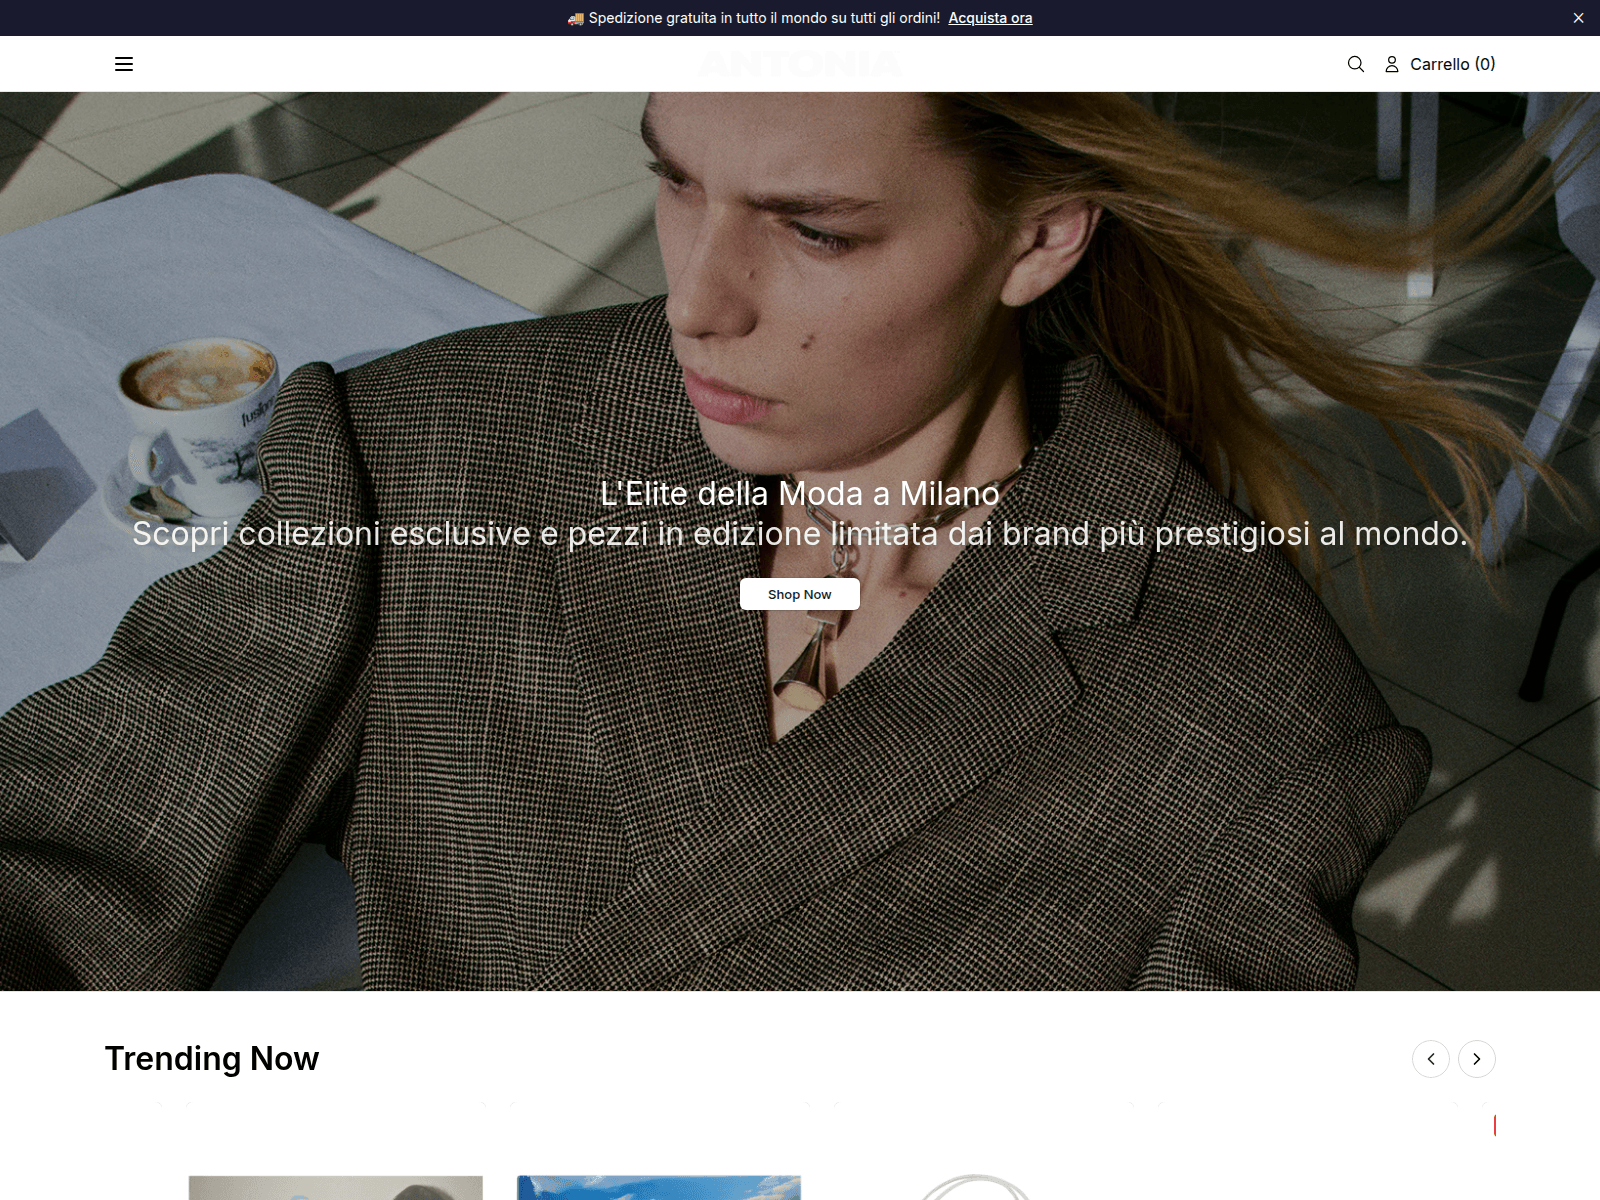Open the hamburger navigation menu

(x=124, y=64)
